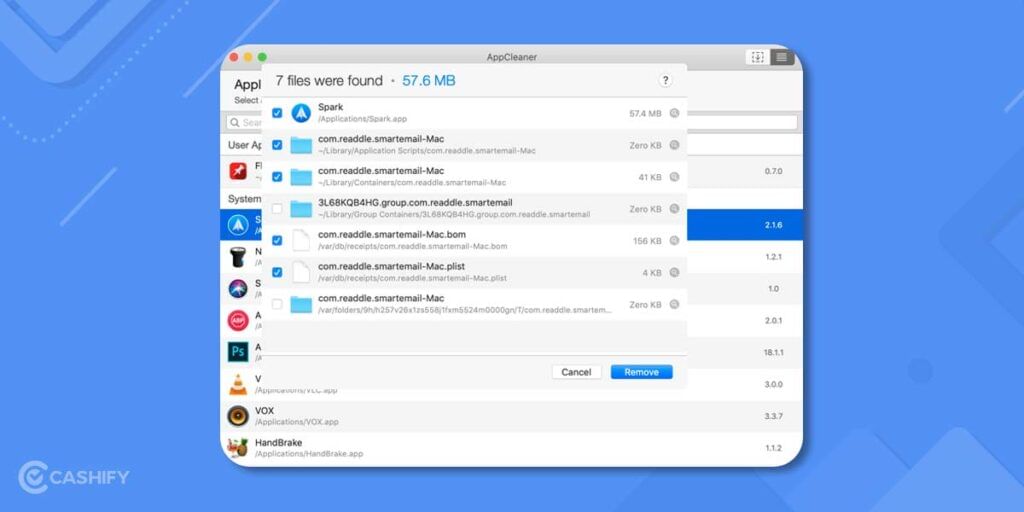Uncheck the Containers com.readdle.smartemail-Mac checkbox

tap(277, 177)
